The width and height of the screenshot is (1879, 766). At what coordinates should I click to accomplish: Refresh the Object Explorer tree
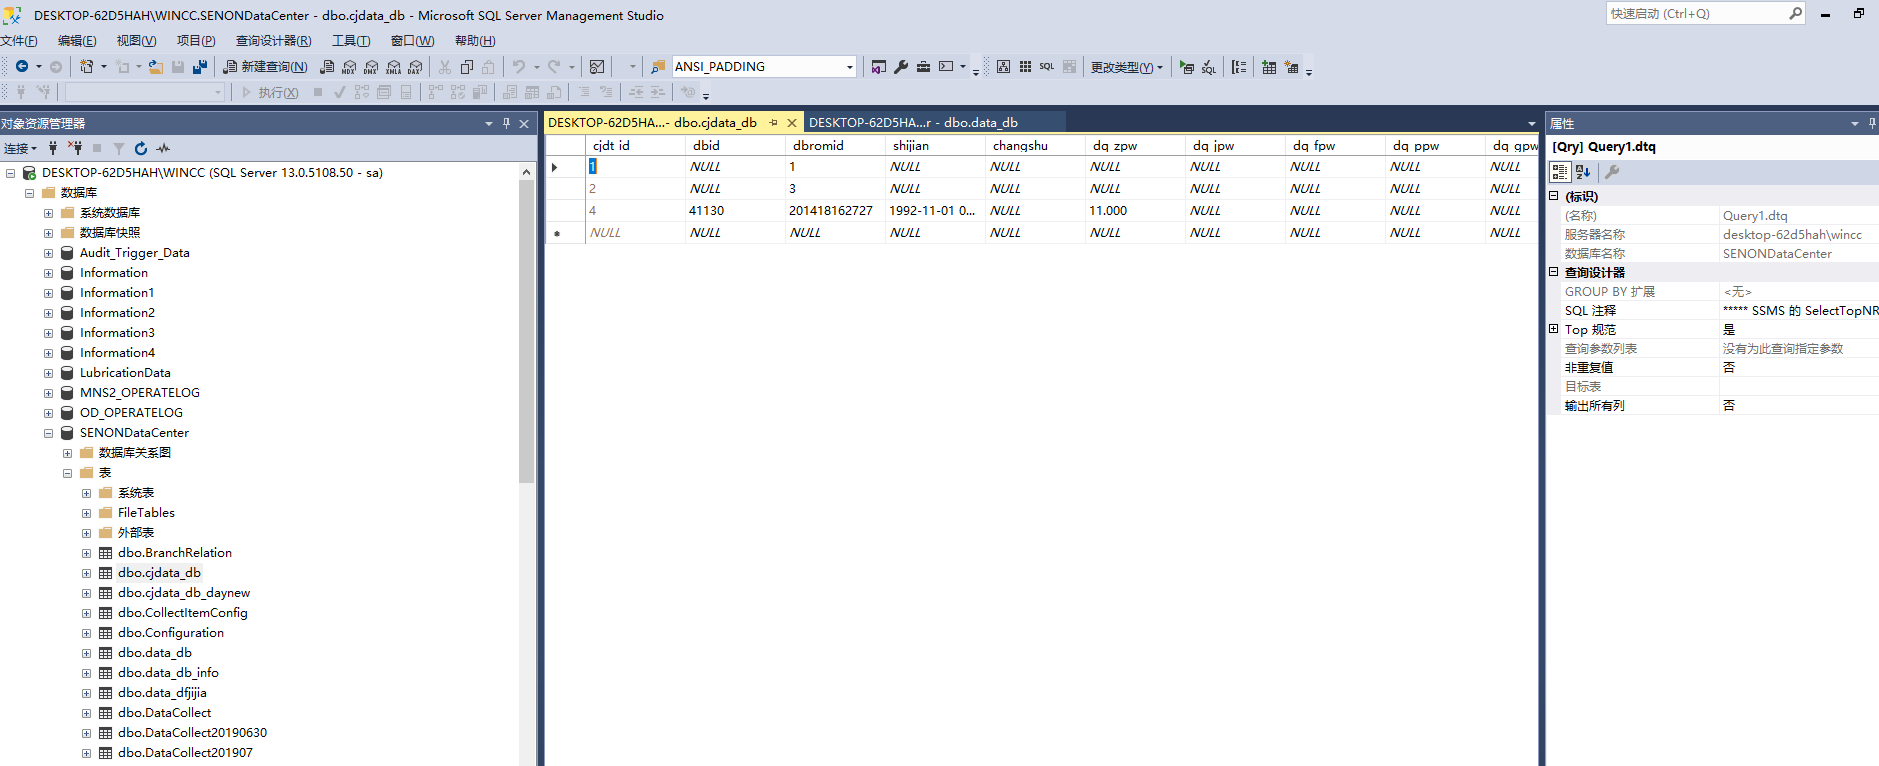pyautogui.click(x=141, y=148)
